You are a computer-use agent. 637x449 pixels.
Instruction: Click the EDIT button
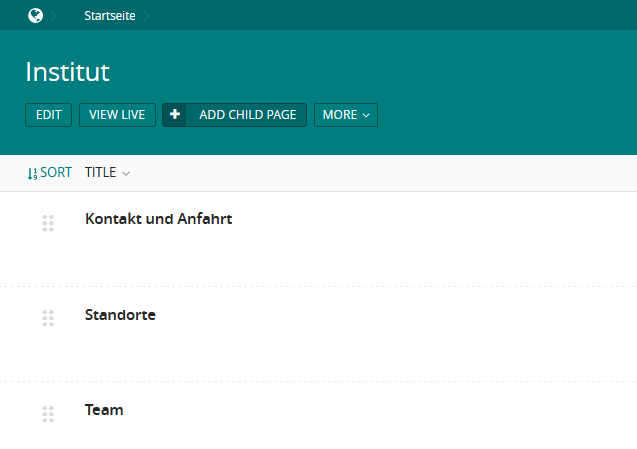coord(48,115)
